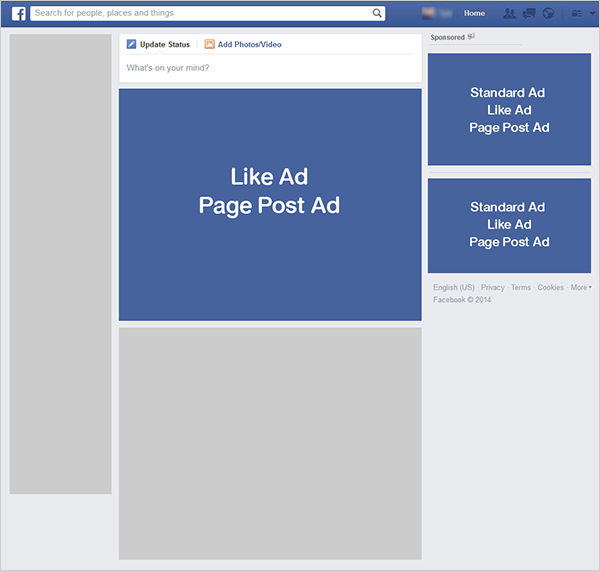Open the blurred profile picture in the top bar
The width and height of the screenshot is (600, 571).
click(x=429, y=13)
